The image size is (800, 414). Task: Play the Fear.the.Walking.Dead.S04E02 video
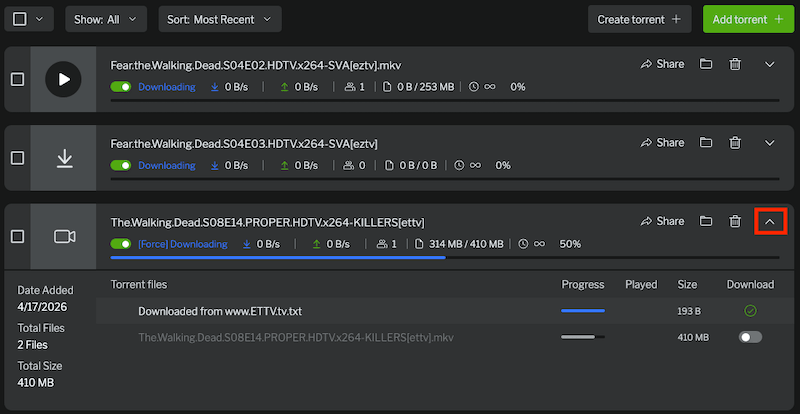64,78
